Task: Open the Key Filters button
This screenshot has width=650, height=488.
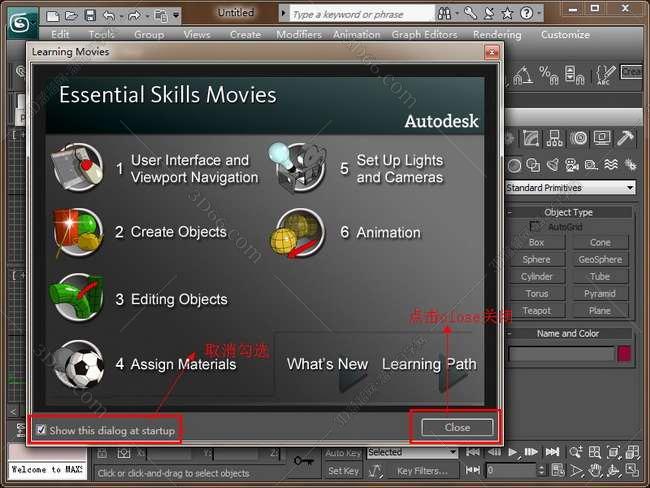Action: [422, 471]
